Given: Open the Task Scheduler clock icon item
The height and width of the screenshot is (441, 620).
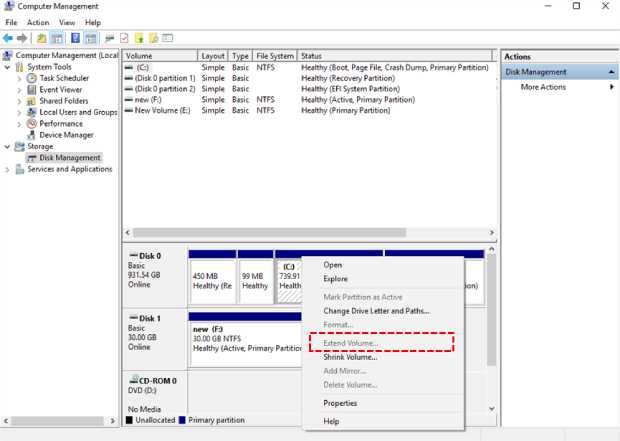Looking at the screenshot, I should coord(31,78).
